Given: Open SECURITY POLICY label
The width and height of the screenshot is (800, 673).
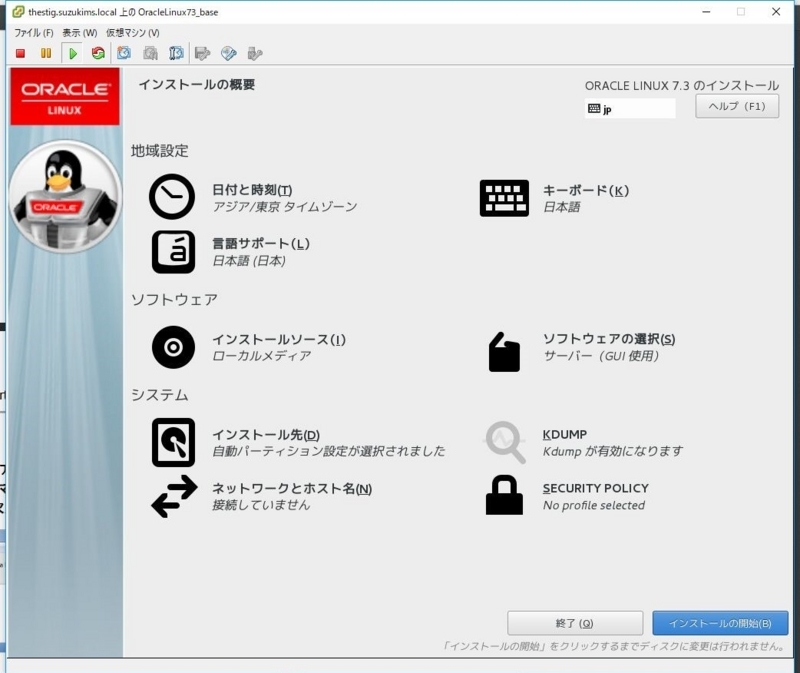Looking at the screenshot, I should 595,488.
